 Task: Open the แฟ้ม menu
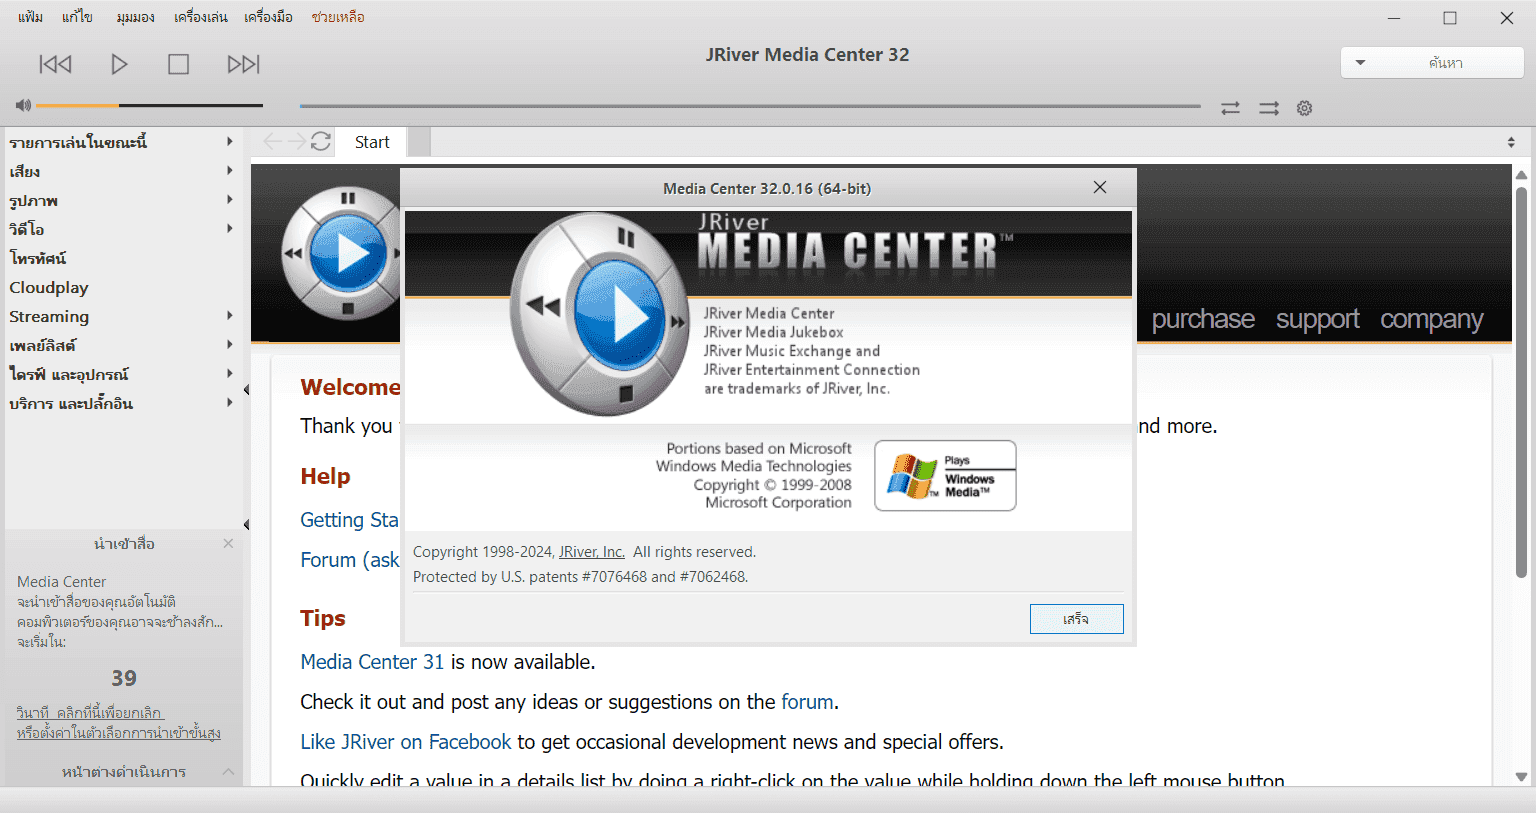30,17
